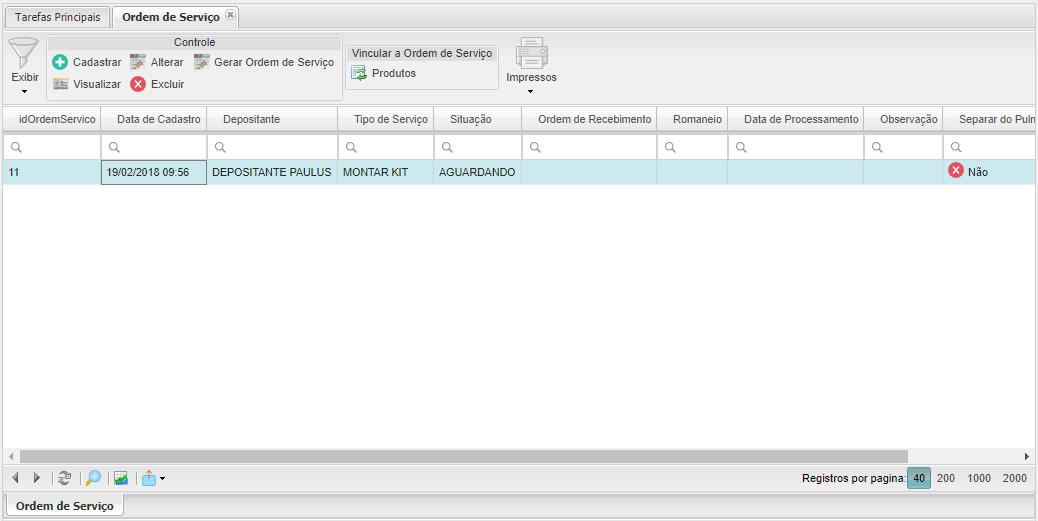
Task: Click Romaneio filter search field
Action: [692, 148]
